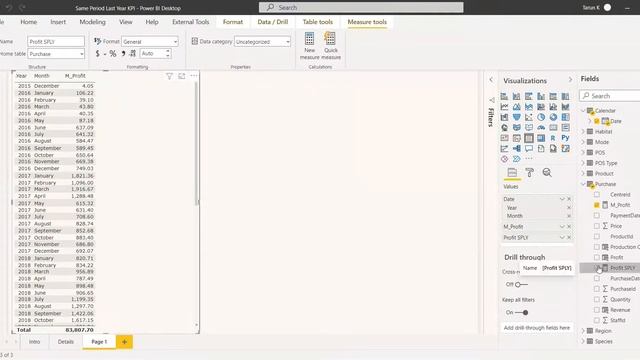This screenshot has height=360, width=640.
Task: Select the donut chart visual
Action: coord(553,117)
